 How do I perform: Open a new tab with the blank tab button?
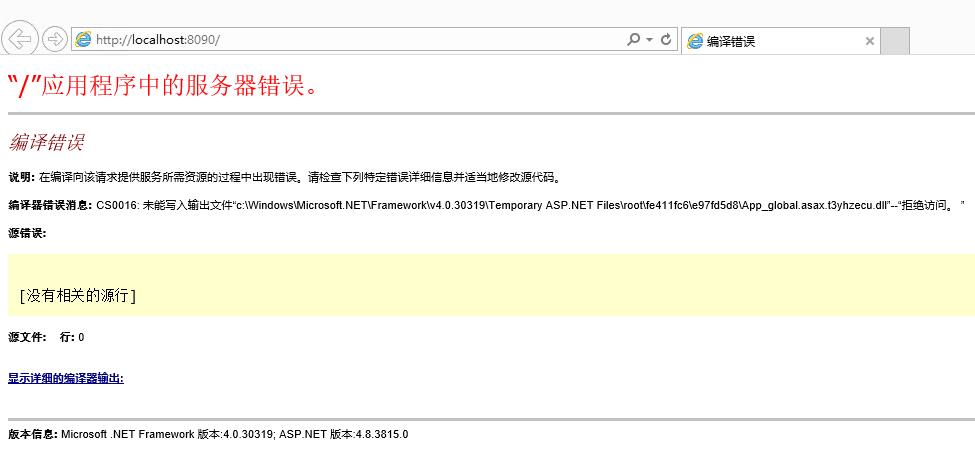coord(895,41)
